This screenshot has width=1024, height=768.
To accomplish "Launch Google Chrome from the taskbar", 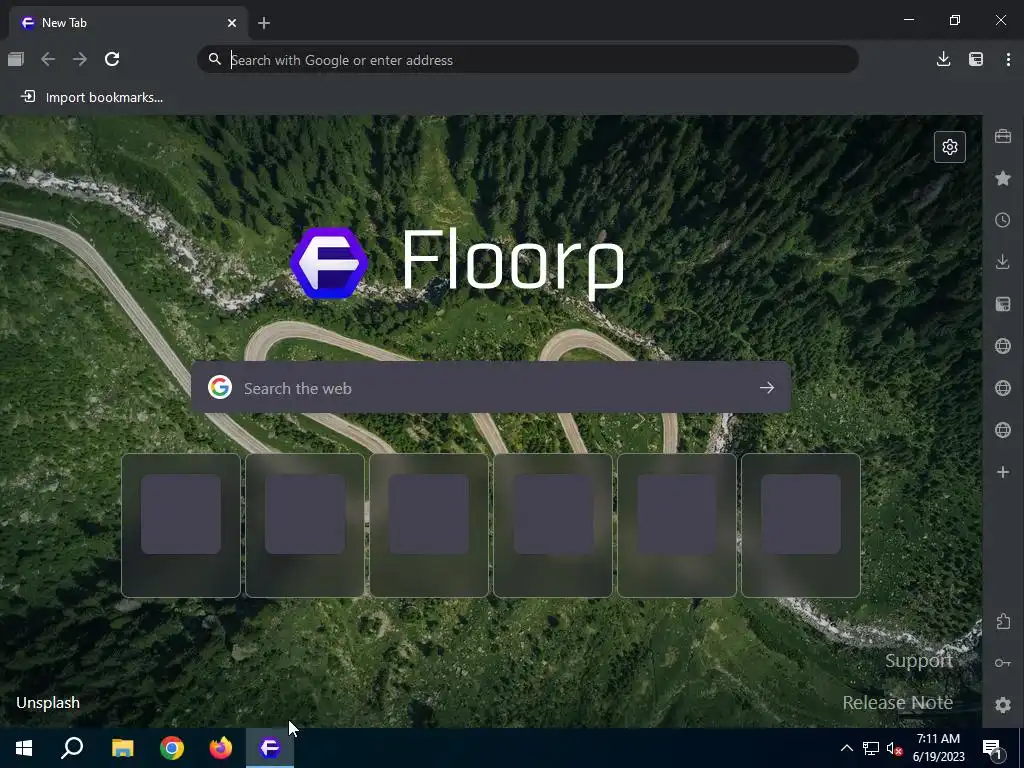I will pyautogui.click(x=172, y=748).
